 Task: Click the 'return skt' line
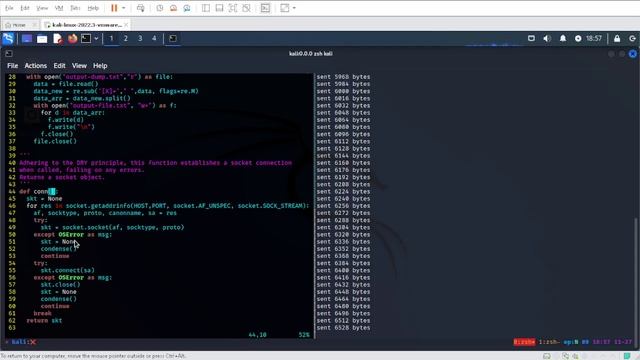pyautogui.click(x=44, y=320)
